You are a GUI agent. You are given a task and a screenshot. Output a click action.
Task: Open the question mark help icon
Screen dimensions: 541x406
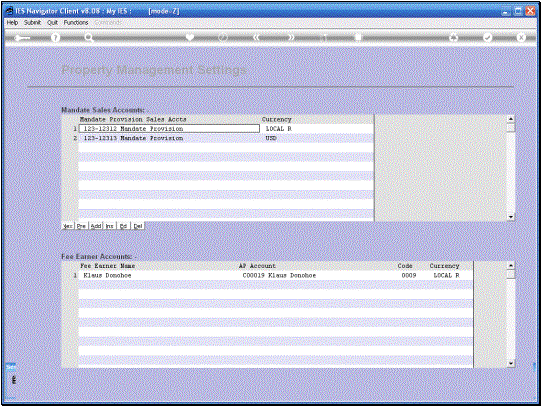(x=55, y=38)
